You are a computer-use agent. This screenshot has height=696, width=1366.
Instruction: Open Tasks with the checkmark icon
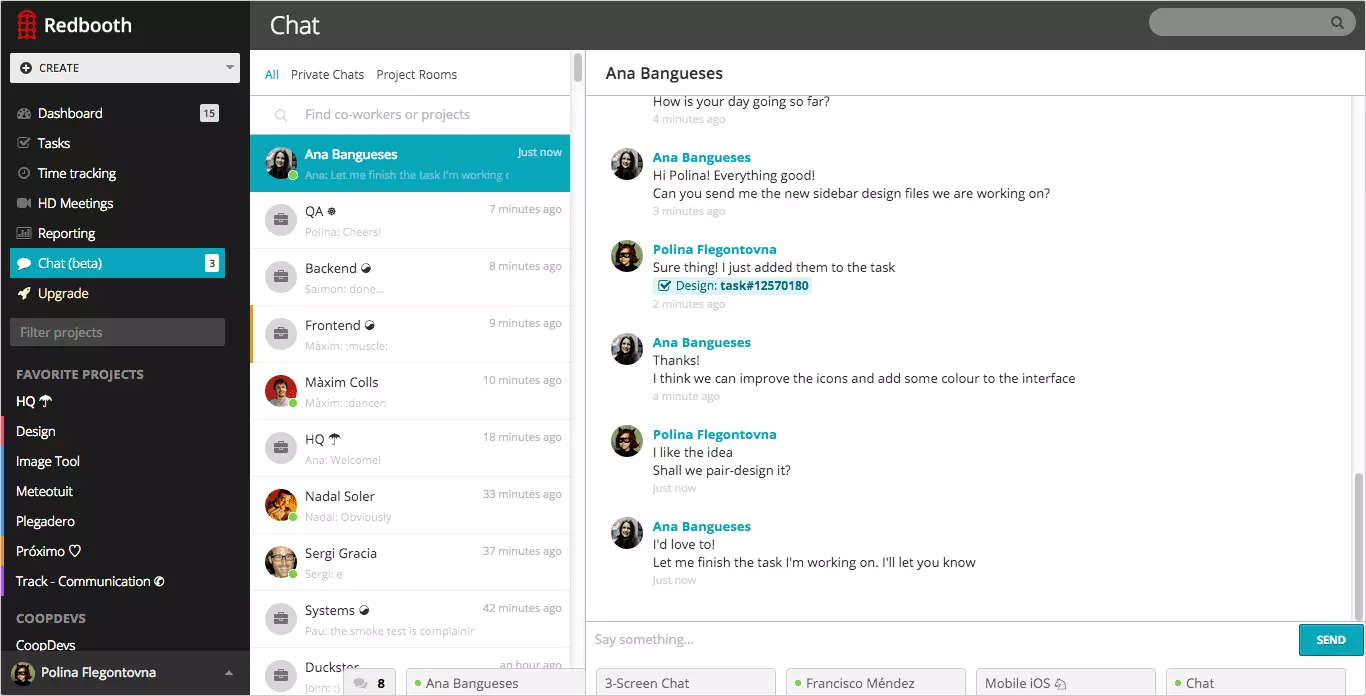[x=25, y=144]
